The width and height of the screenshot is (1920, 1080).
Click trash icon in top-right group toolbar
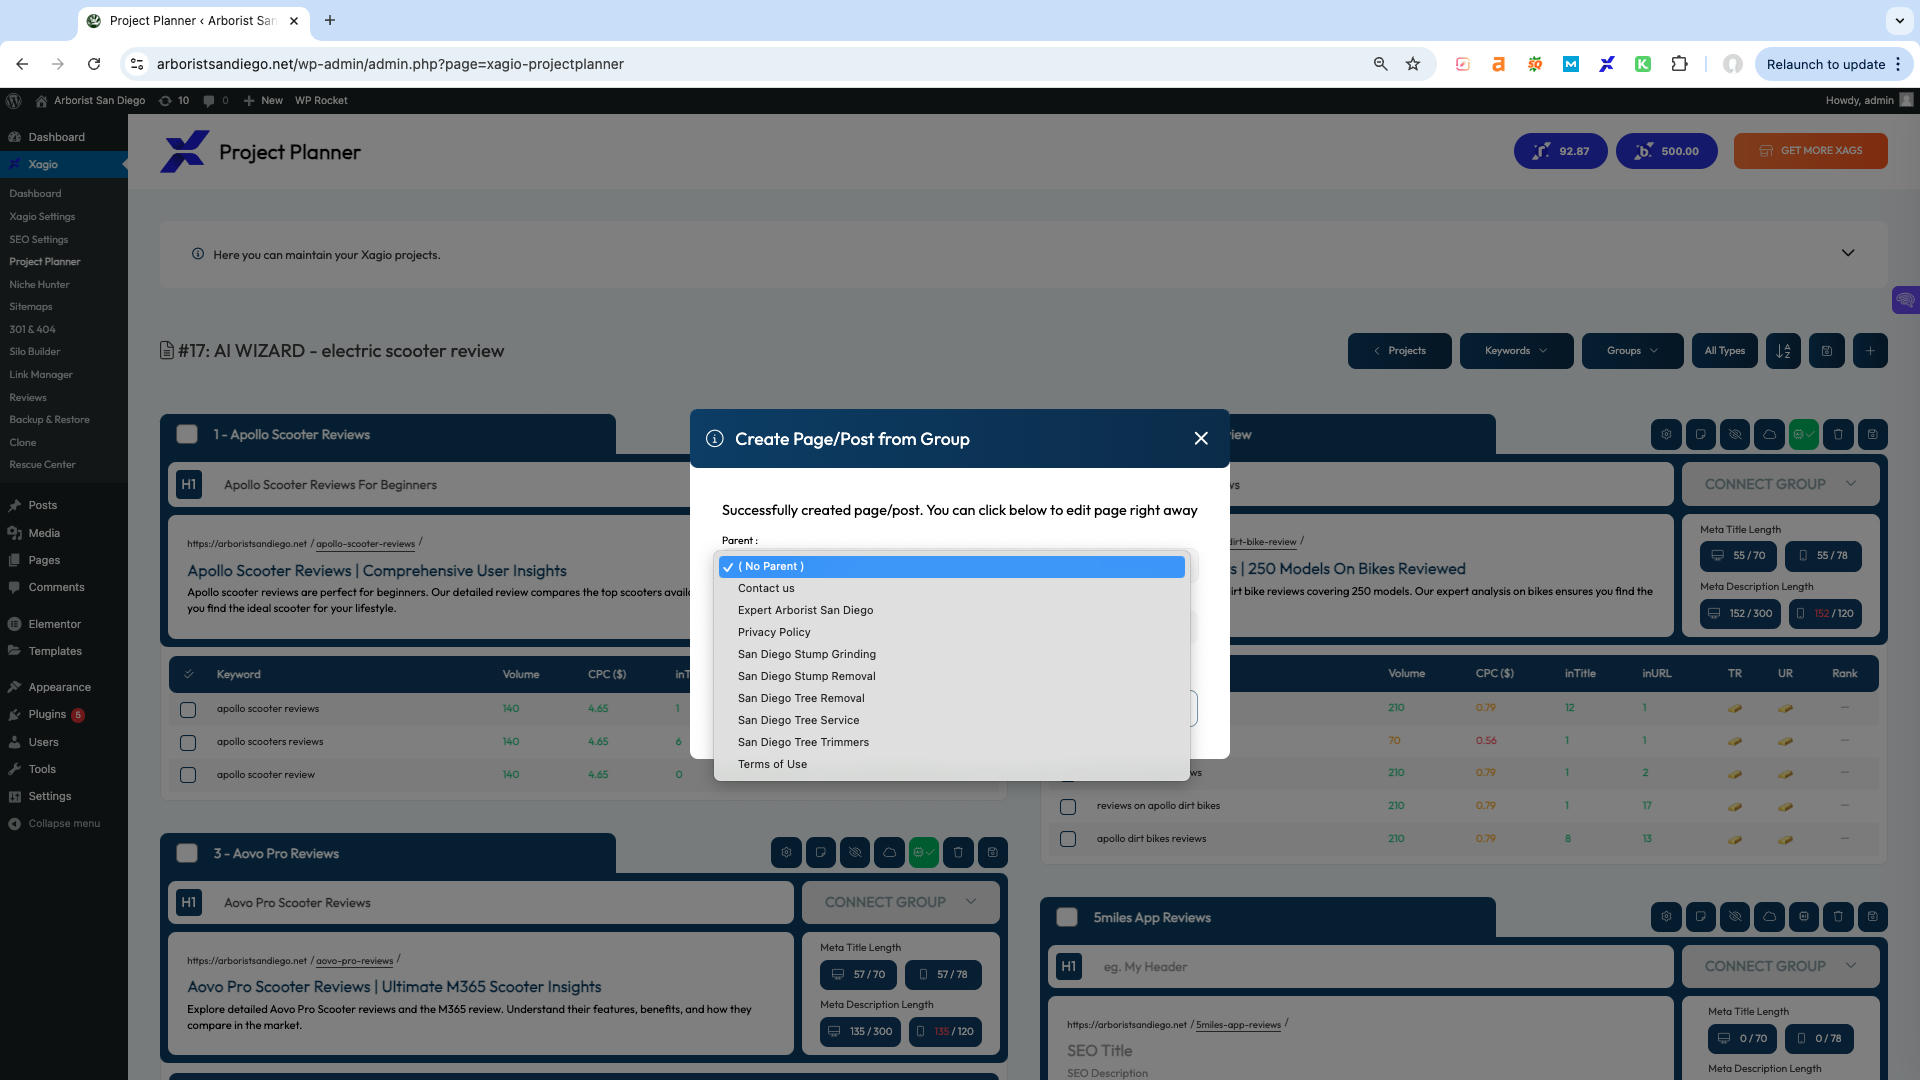click(x=1838, y=435)
